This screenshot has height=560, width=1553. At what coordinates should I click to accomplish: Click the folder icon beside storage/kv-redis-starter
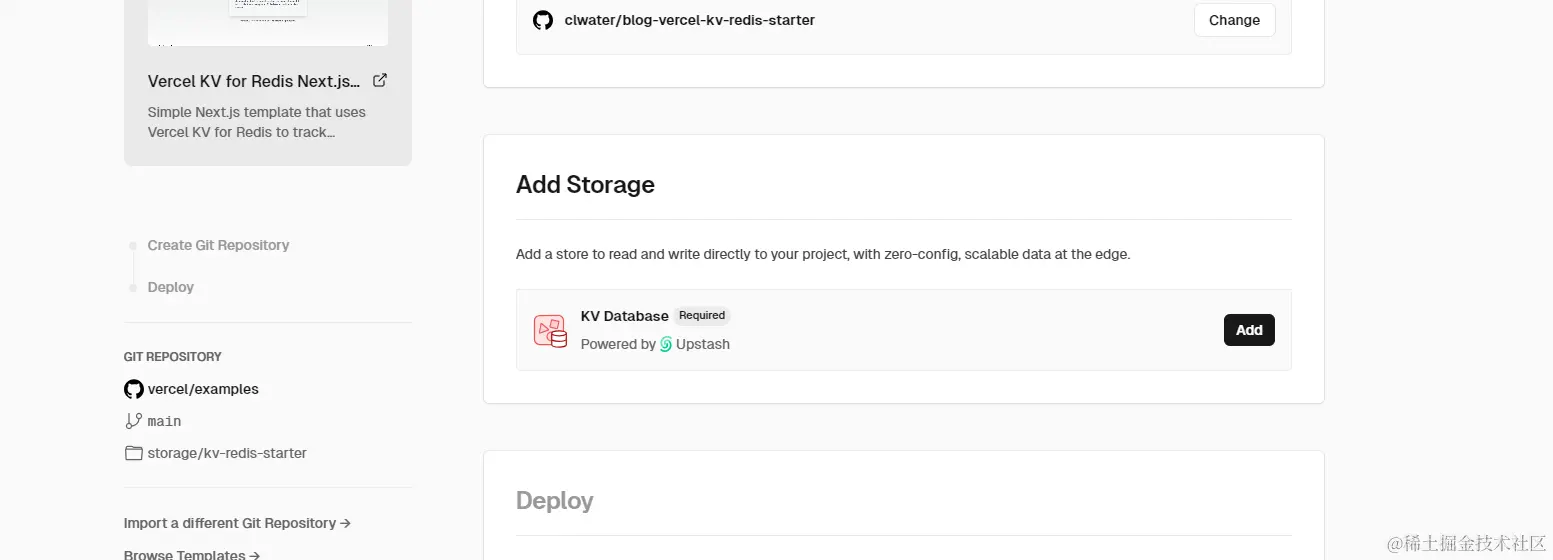point(133,453)
